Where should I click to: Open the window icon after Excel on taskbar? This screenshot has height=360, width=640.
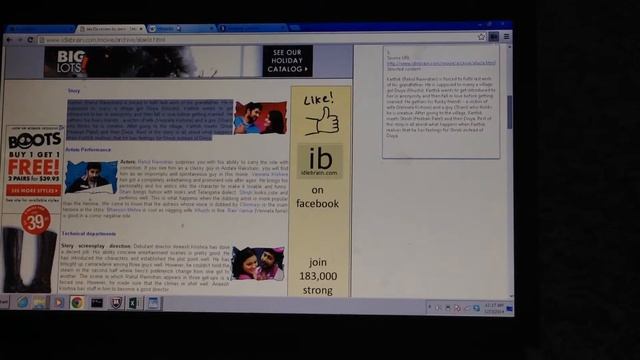click(153, 303)
